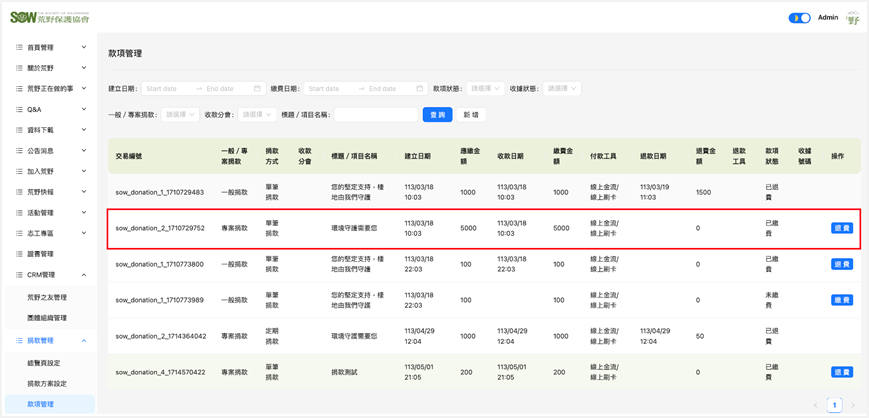The height and width of the screenshot is (418, 869).
Task: Open the 款項狀態 dropdown
Action: [x=485, y=89]
